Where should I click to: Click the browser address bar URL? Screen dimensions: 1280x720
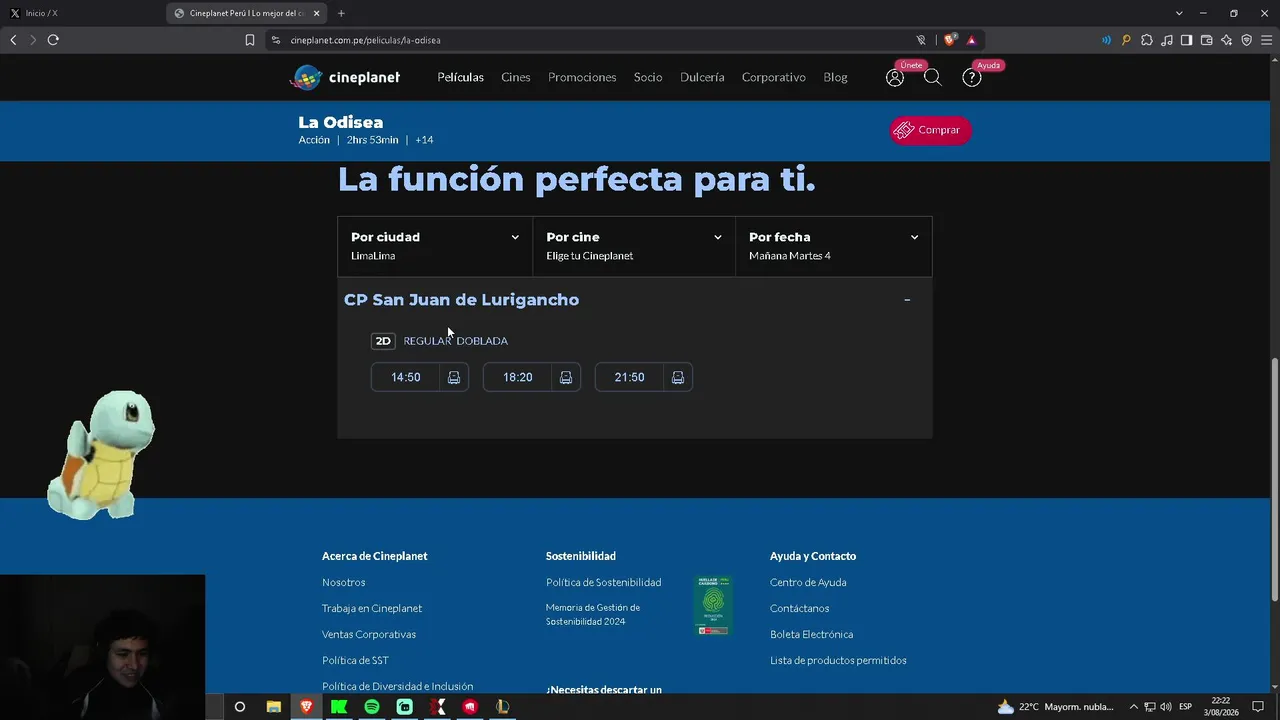[366, 40]
